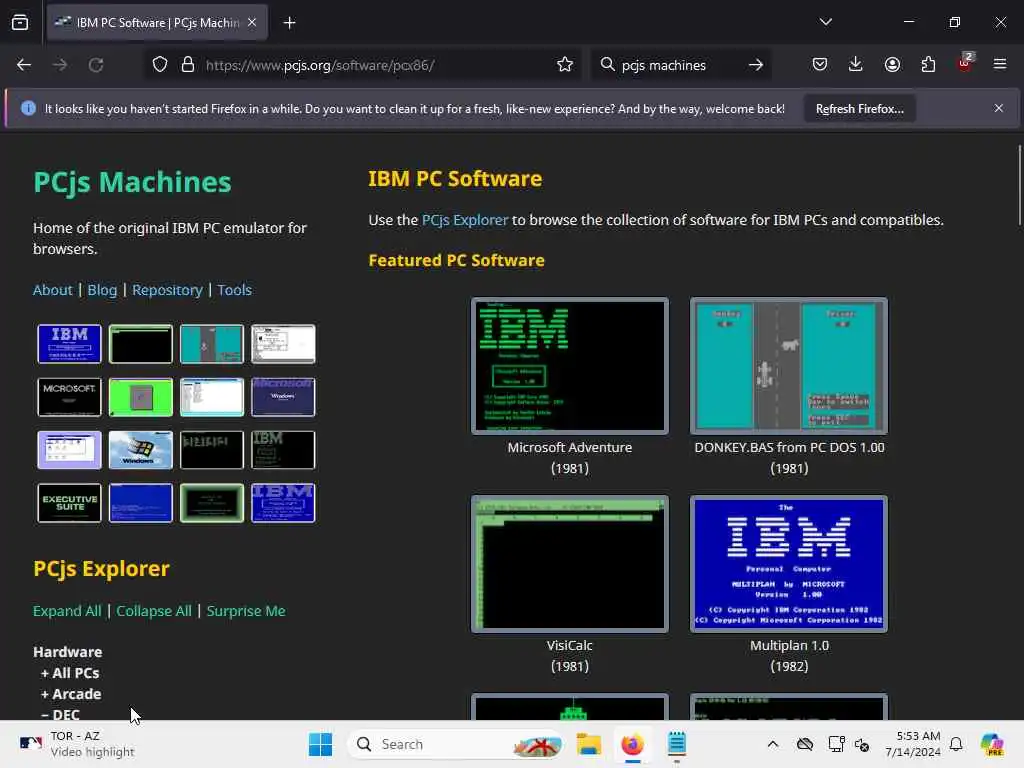Open the tracking protection shield icon
Image resolution: width=1024 pixels, height=768 pixels.
[x=160, y=65]
